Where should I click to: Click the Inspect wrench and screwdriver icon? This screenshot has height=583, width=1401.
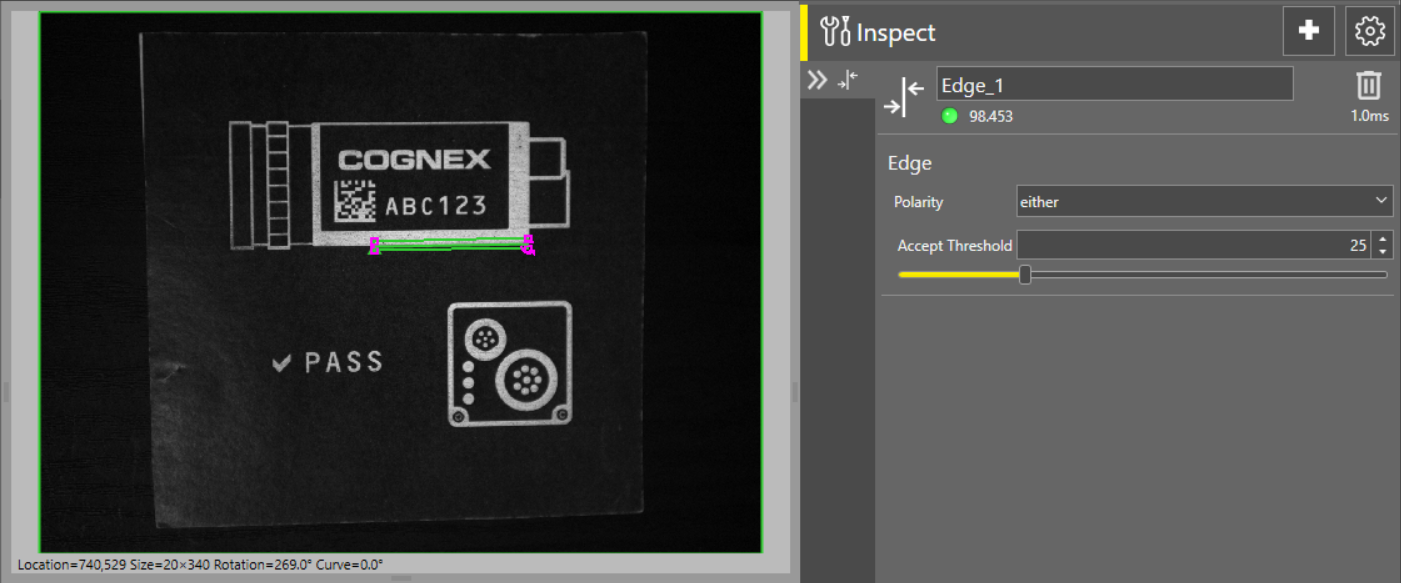pyautogui.click(x=834, y=32)
